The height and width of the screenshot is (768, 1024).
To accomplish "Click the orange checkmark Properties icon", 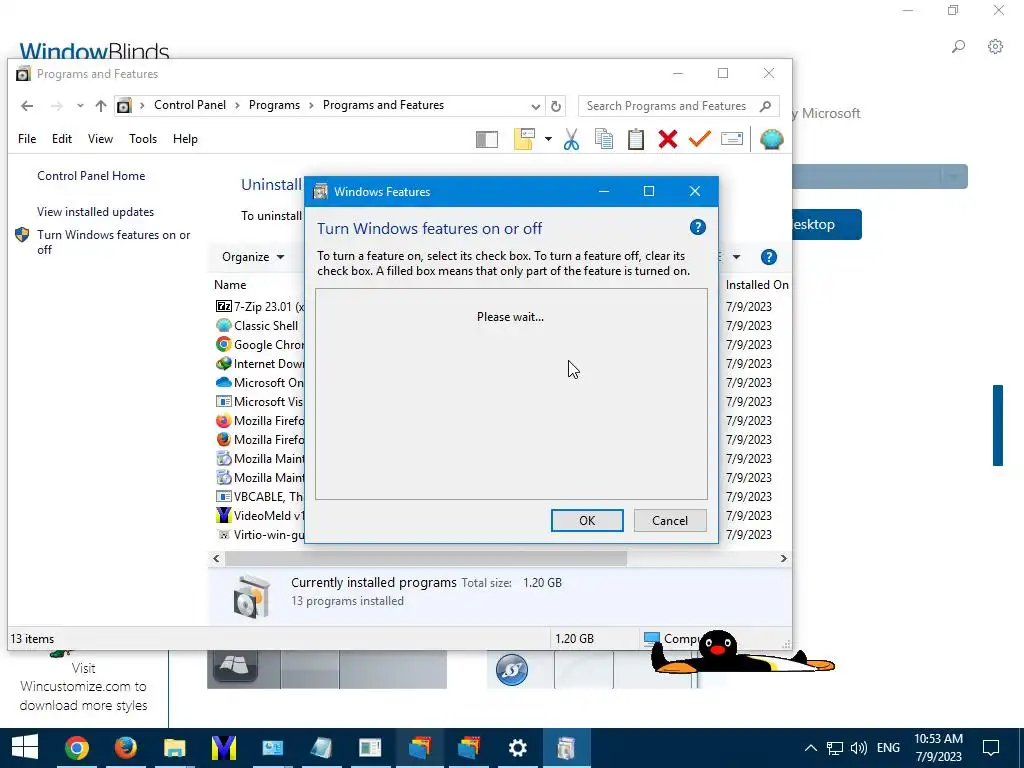I will point(699,139).
